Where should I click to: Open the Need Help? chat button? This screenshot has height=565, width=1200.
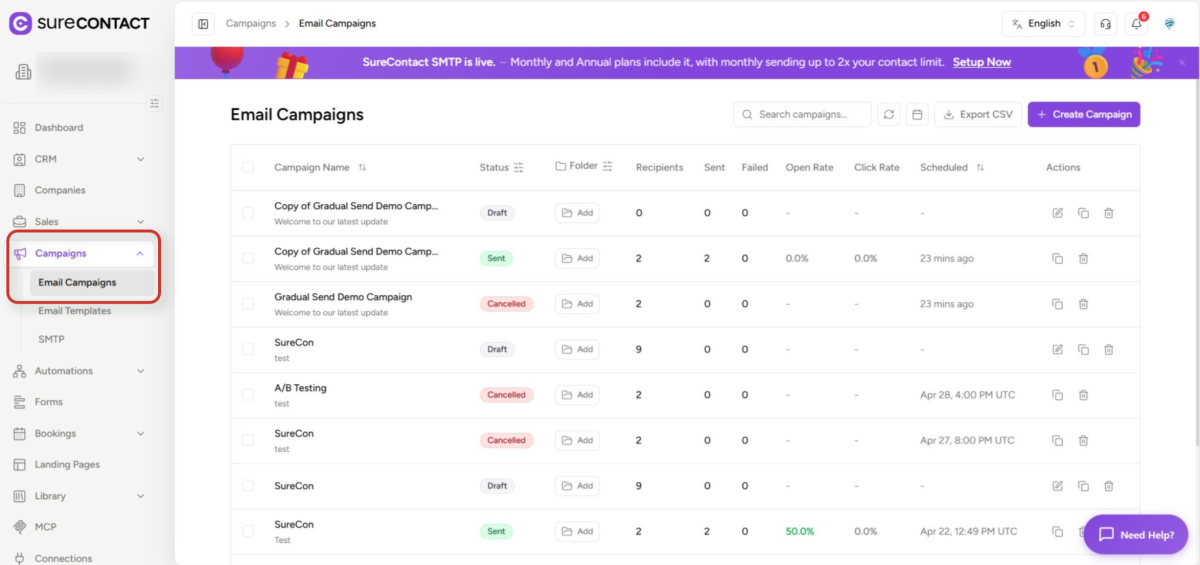[x=1136, y=535]
